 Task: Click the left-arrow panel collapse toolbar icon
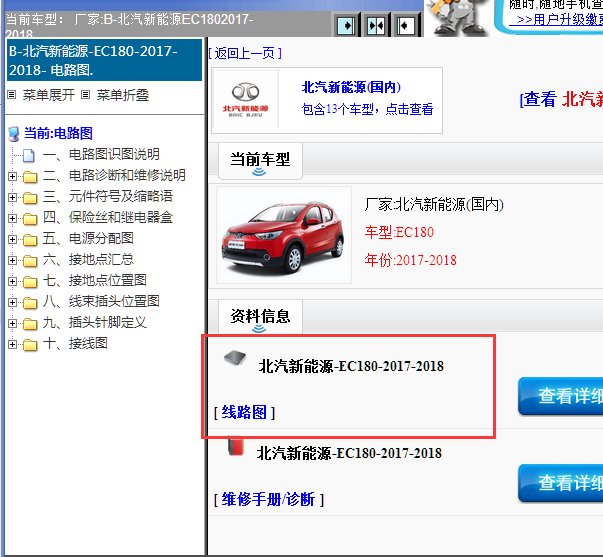[x=406, y=26]
